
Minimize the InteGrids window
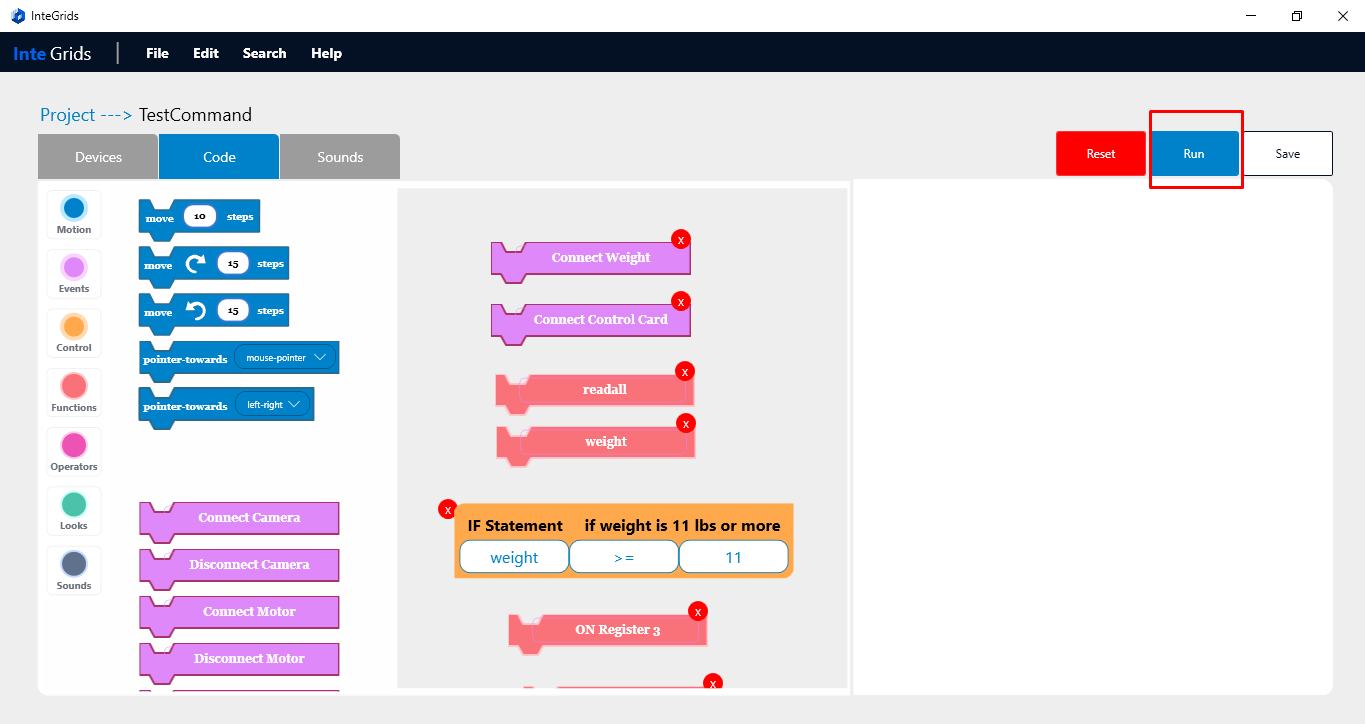(x=1251, y=16)
